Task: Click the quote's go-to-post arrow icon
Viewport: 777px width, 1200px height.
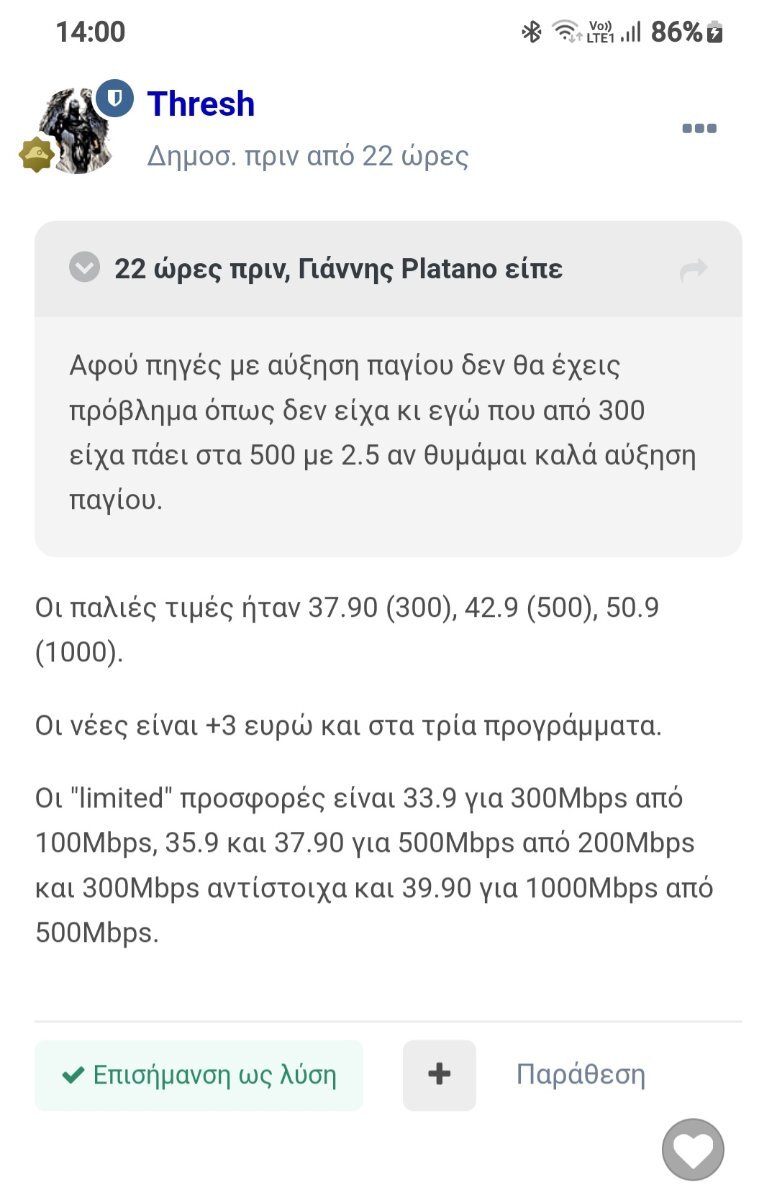Action: click(x=693, y=269)
